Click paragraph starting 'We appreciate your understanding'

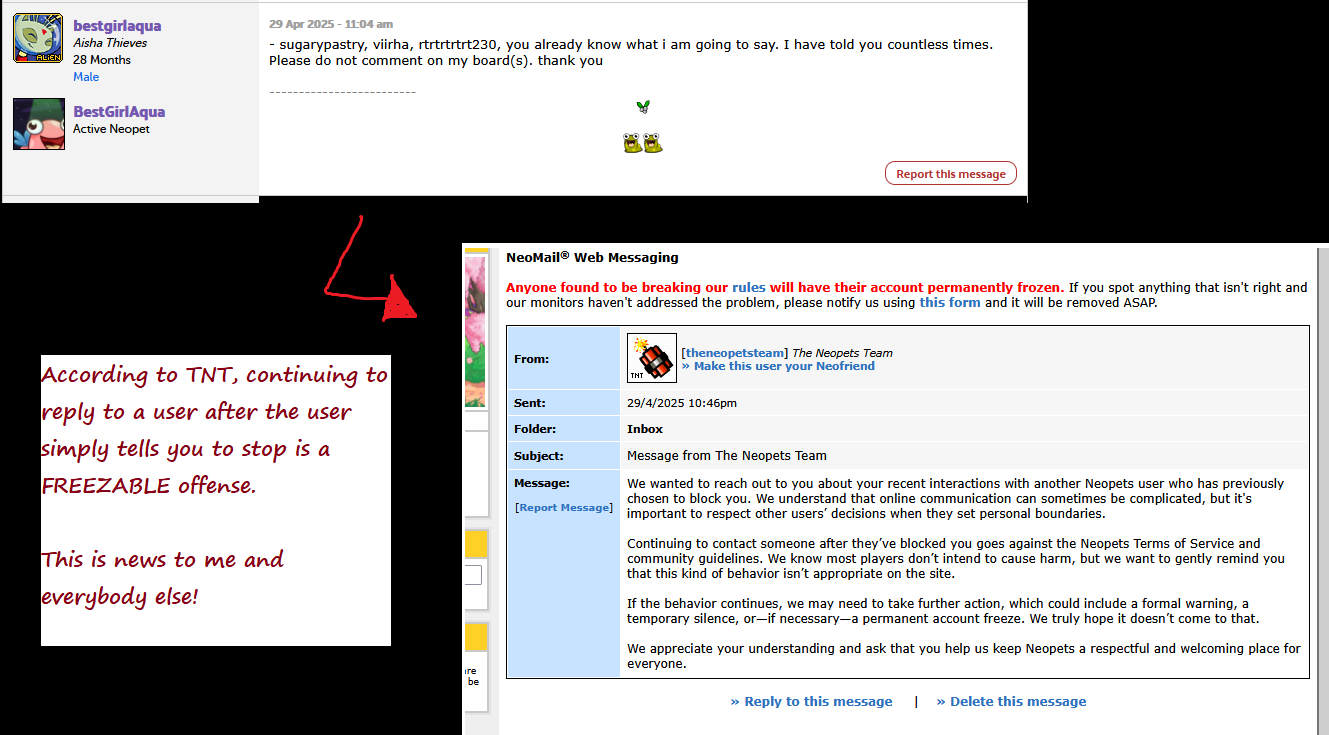[964, 656]
